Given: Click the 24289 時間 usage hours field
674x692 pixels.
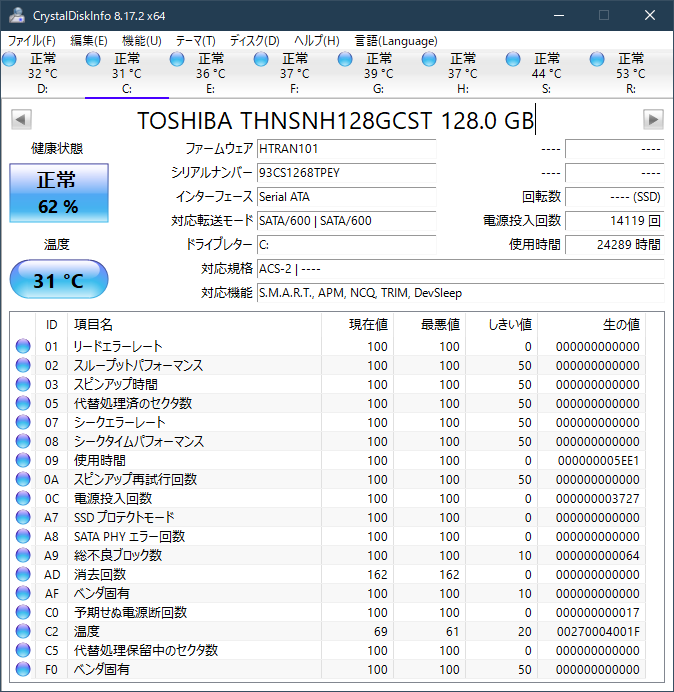Looking at the screenshot, I should (x=614, y=244).
